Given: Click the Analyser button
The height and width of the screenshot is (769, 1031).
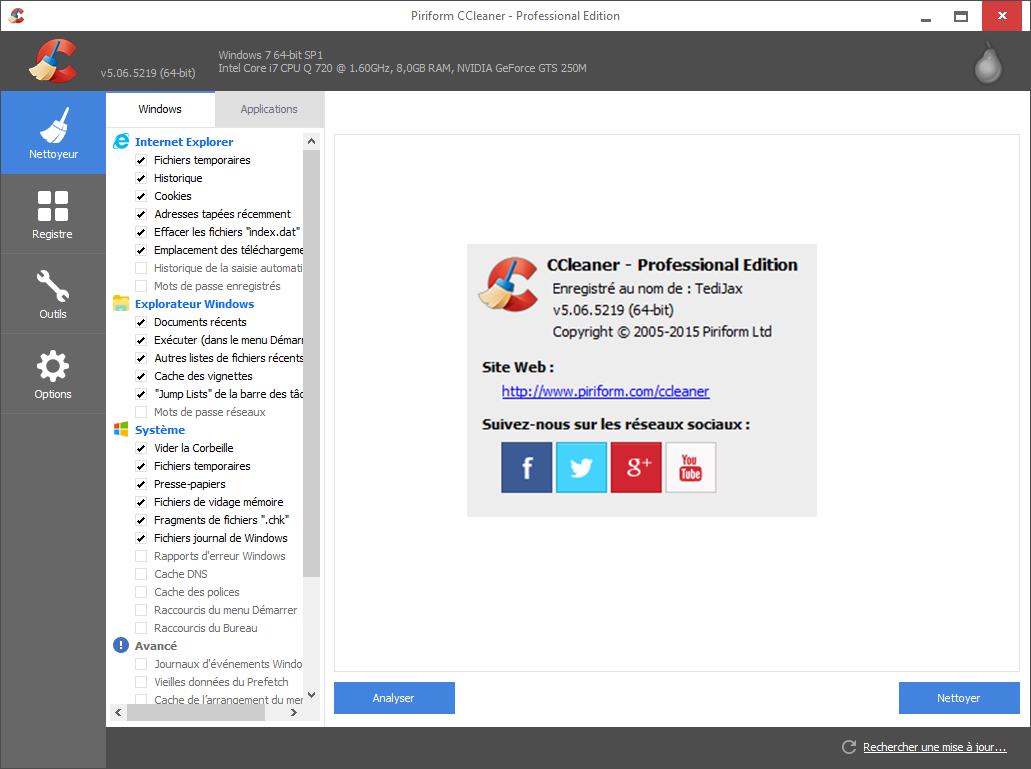Looking at the screenshot, I should (394, 697).
